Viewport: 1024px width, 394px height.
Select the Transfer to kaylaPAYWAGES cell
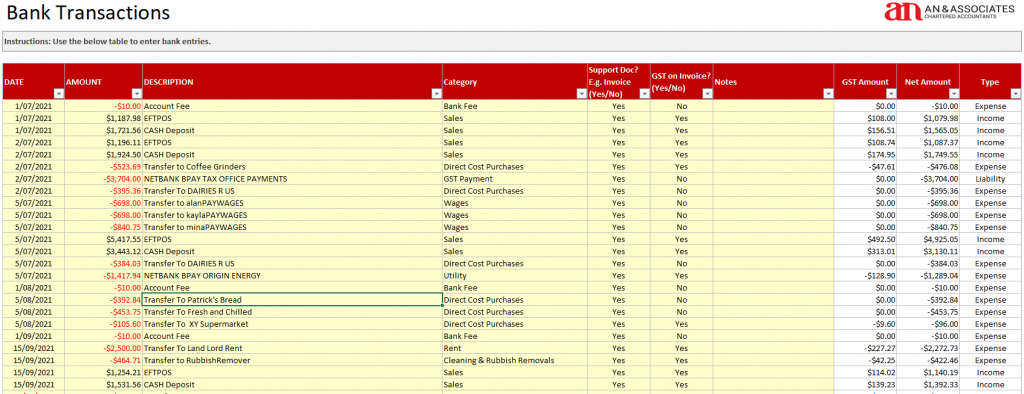[292, 215]
